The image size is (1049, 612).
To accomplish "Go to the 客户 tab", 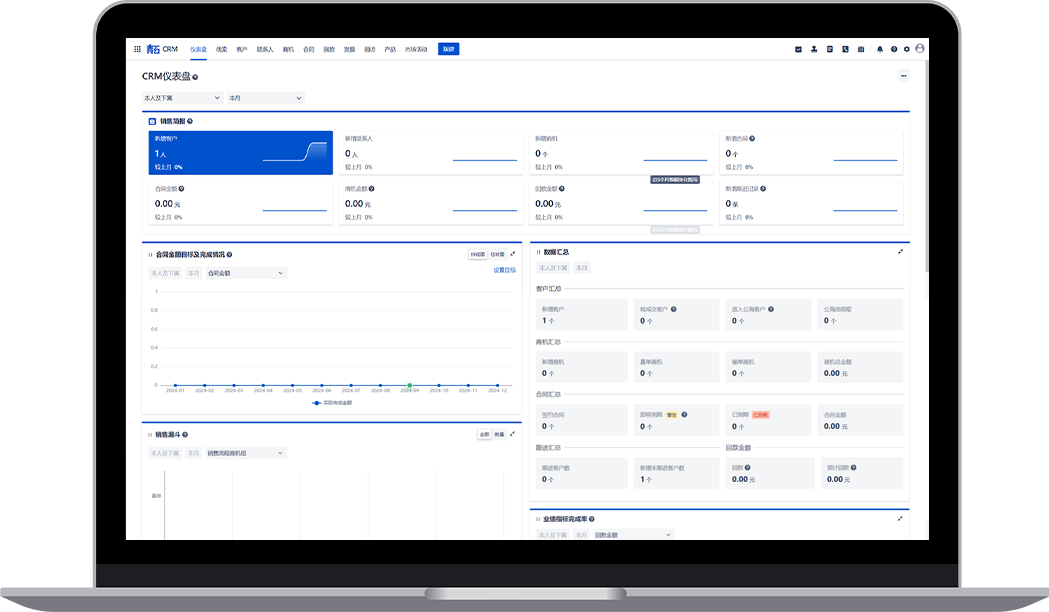I will [x=242, y=49].
